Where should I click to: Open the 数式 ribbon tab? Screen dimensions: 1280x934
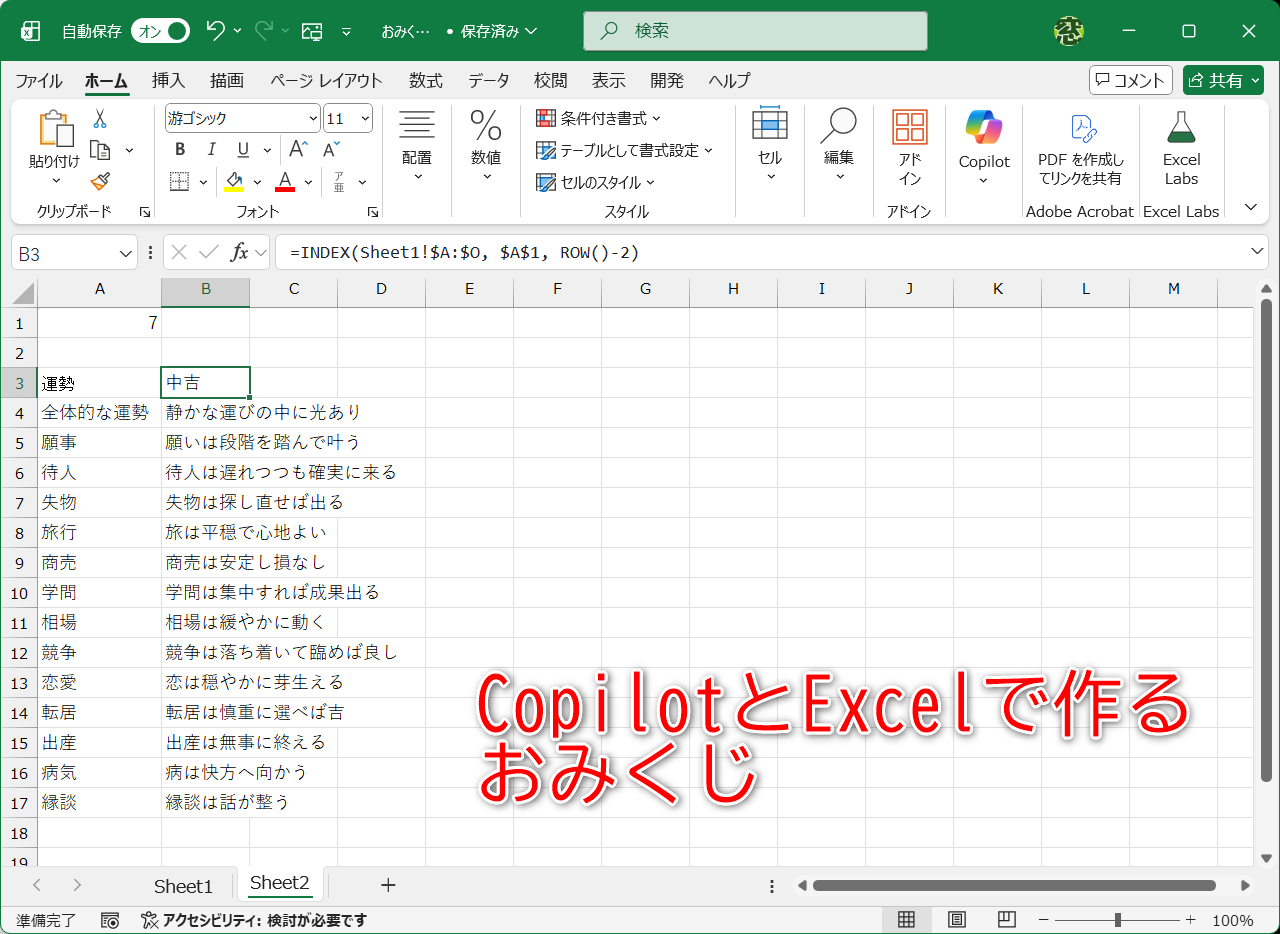[425, 81]
